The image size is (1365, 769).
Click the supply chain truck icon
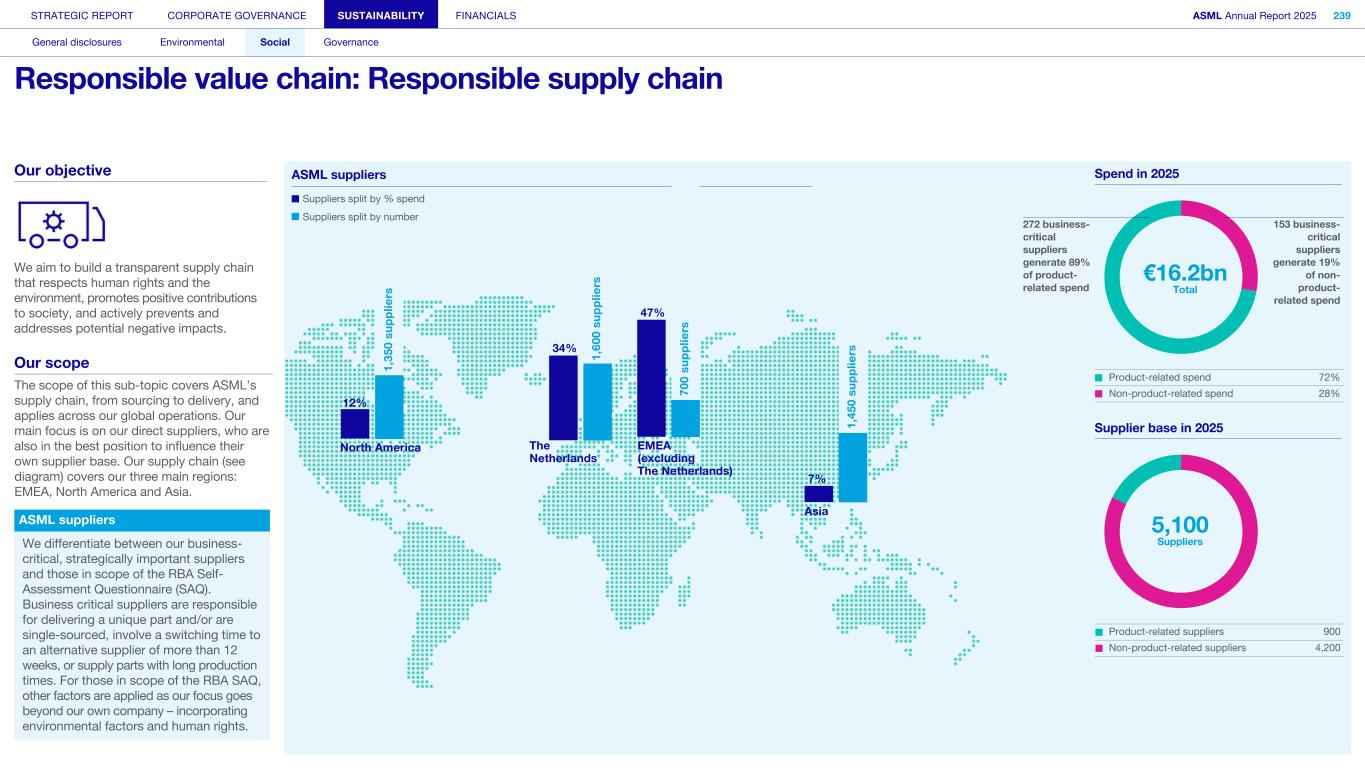click(x=61, y=225)
